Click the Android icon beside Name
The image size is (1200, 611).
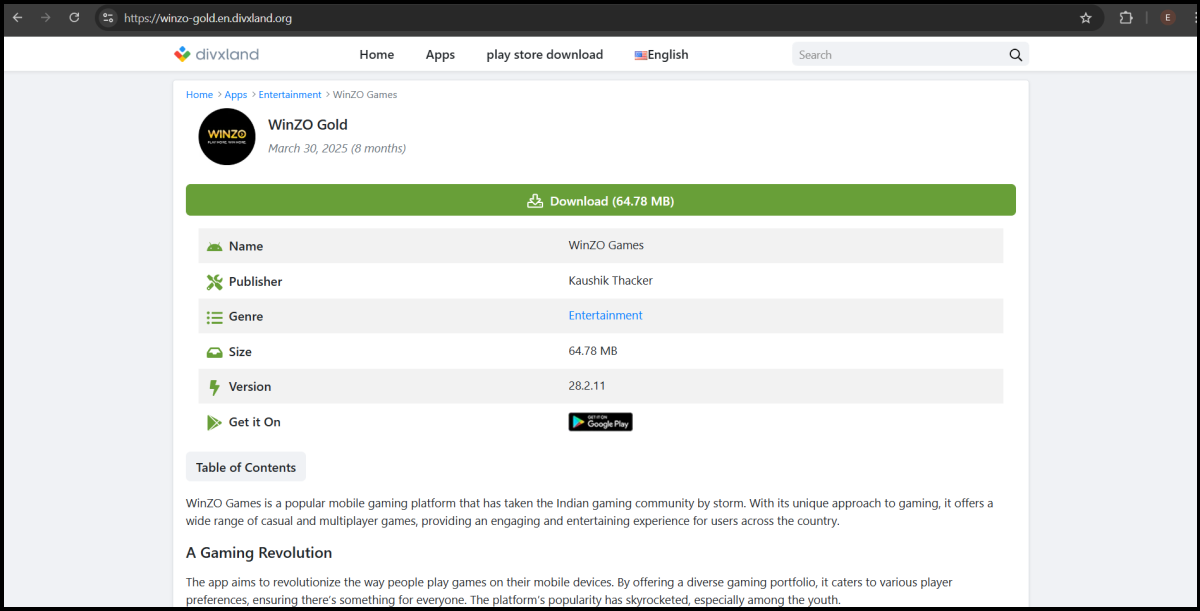click(214, 245)
